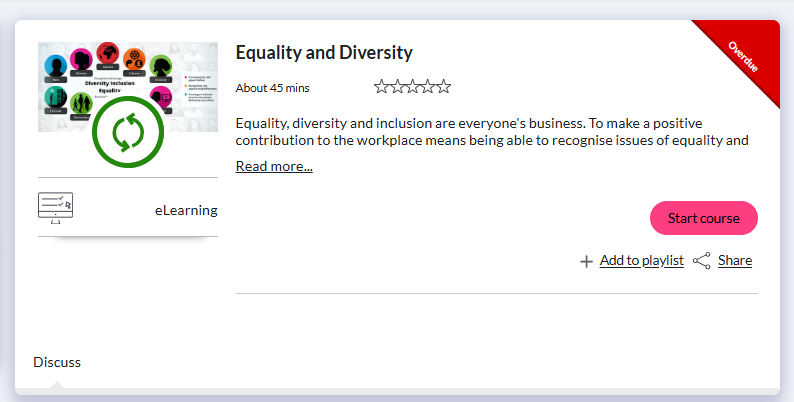Click the green circular refresh icon
The image size is (794, 402).
[x=127, y=132]
